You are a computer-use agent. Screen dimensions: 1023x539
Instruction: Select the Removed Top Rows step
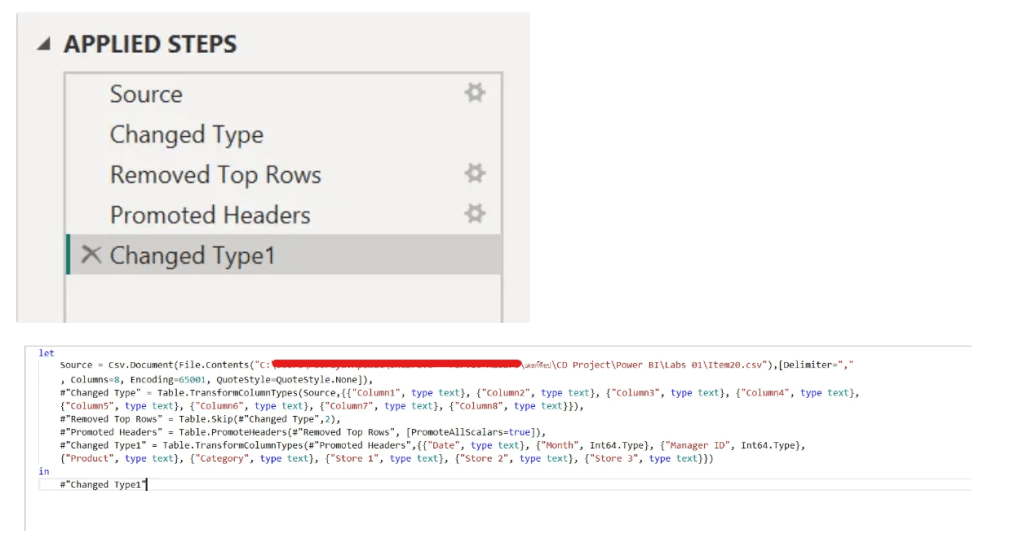(x=215, y=175)
